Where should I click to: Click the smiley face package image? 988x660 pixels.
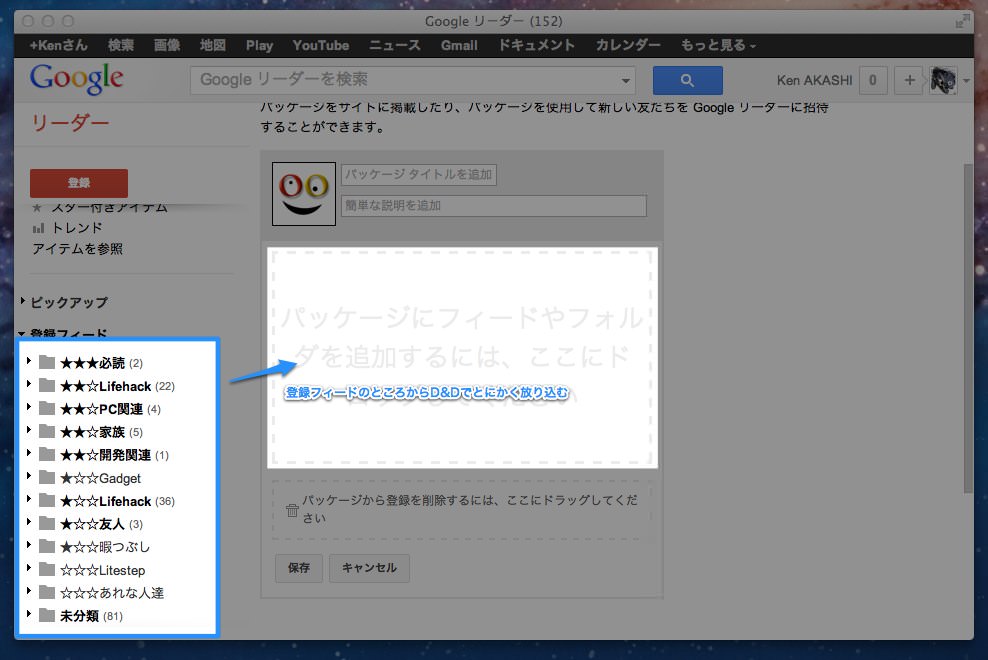point(304,194)
